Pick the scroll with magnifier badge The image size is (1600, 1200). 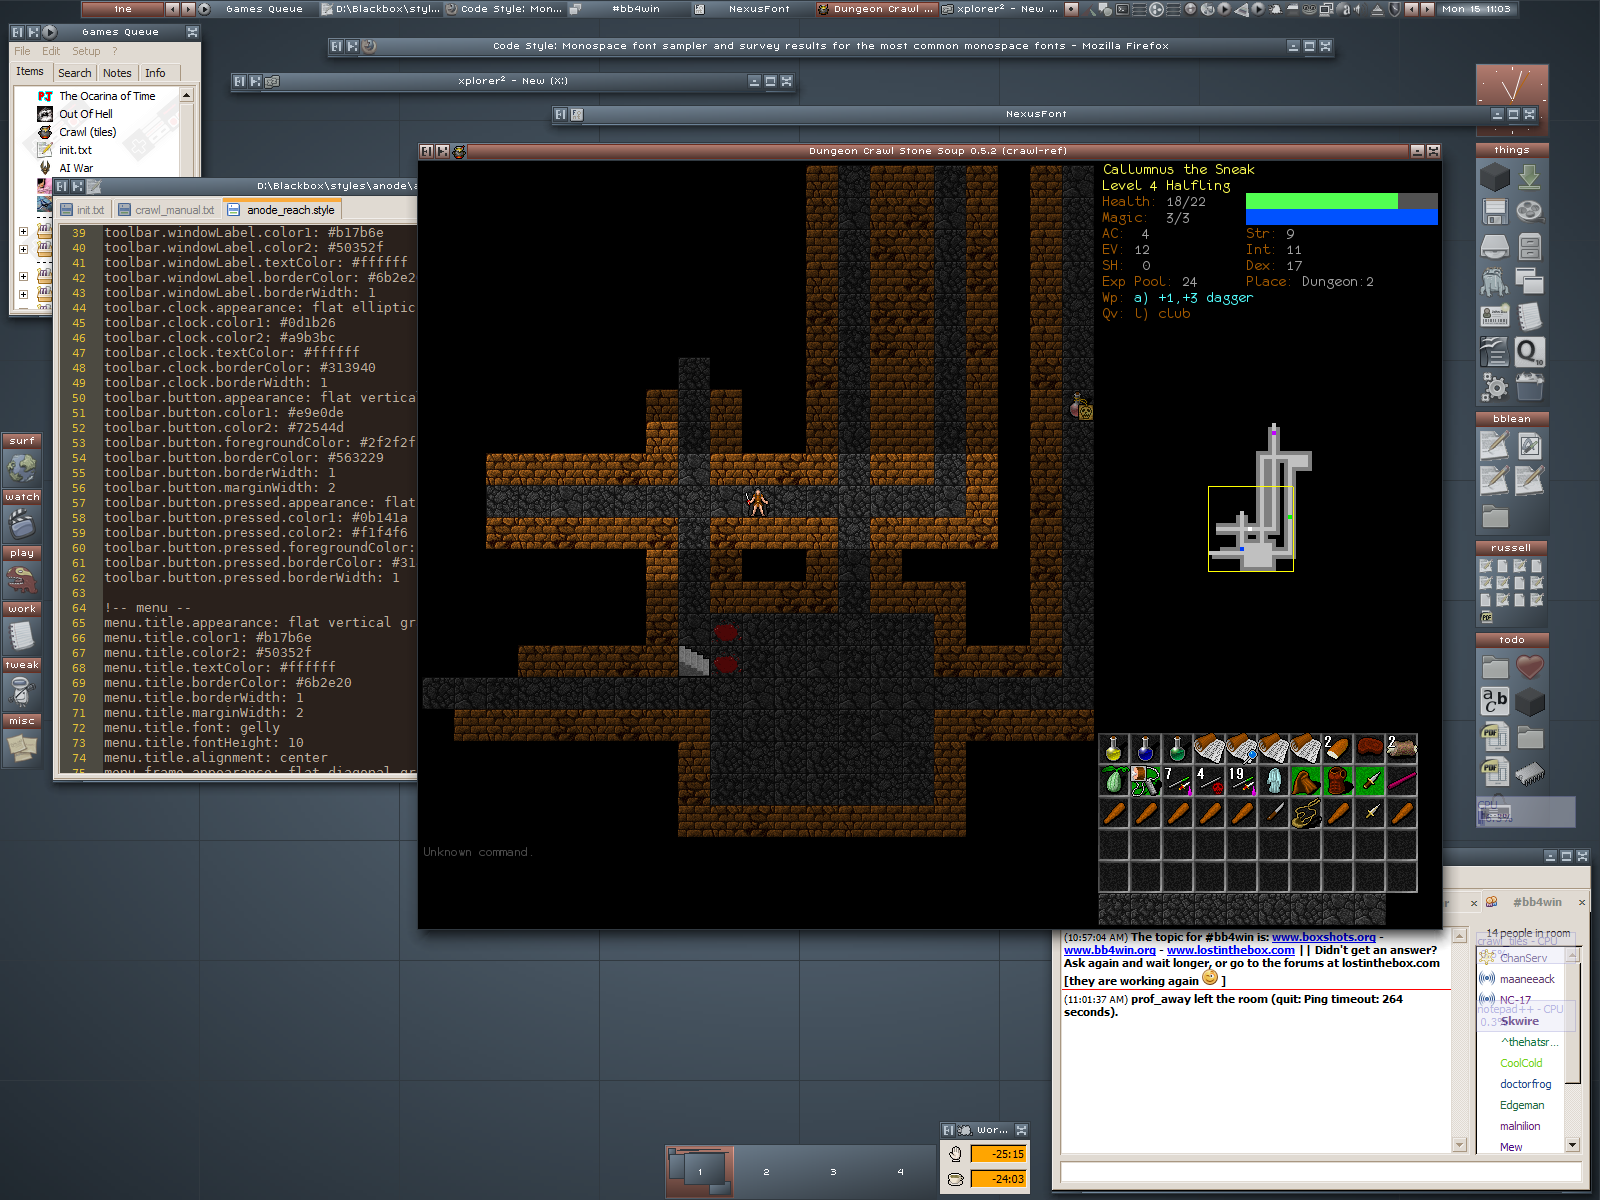1242,749
